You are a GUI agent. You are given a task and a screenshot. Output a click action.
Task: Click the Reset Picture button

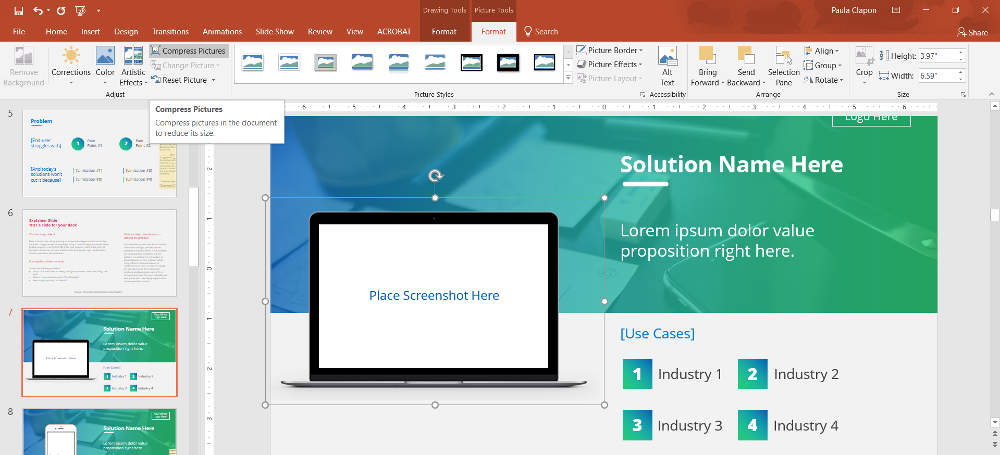[x=184, y=80]
